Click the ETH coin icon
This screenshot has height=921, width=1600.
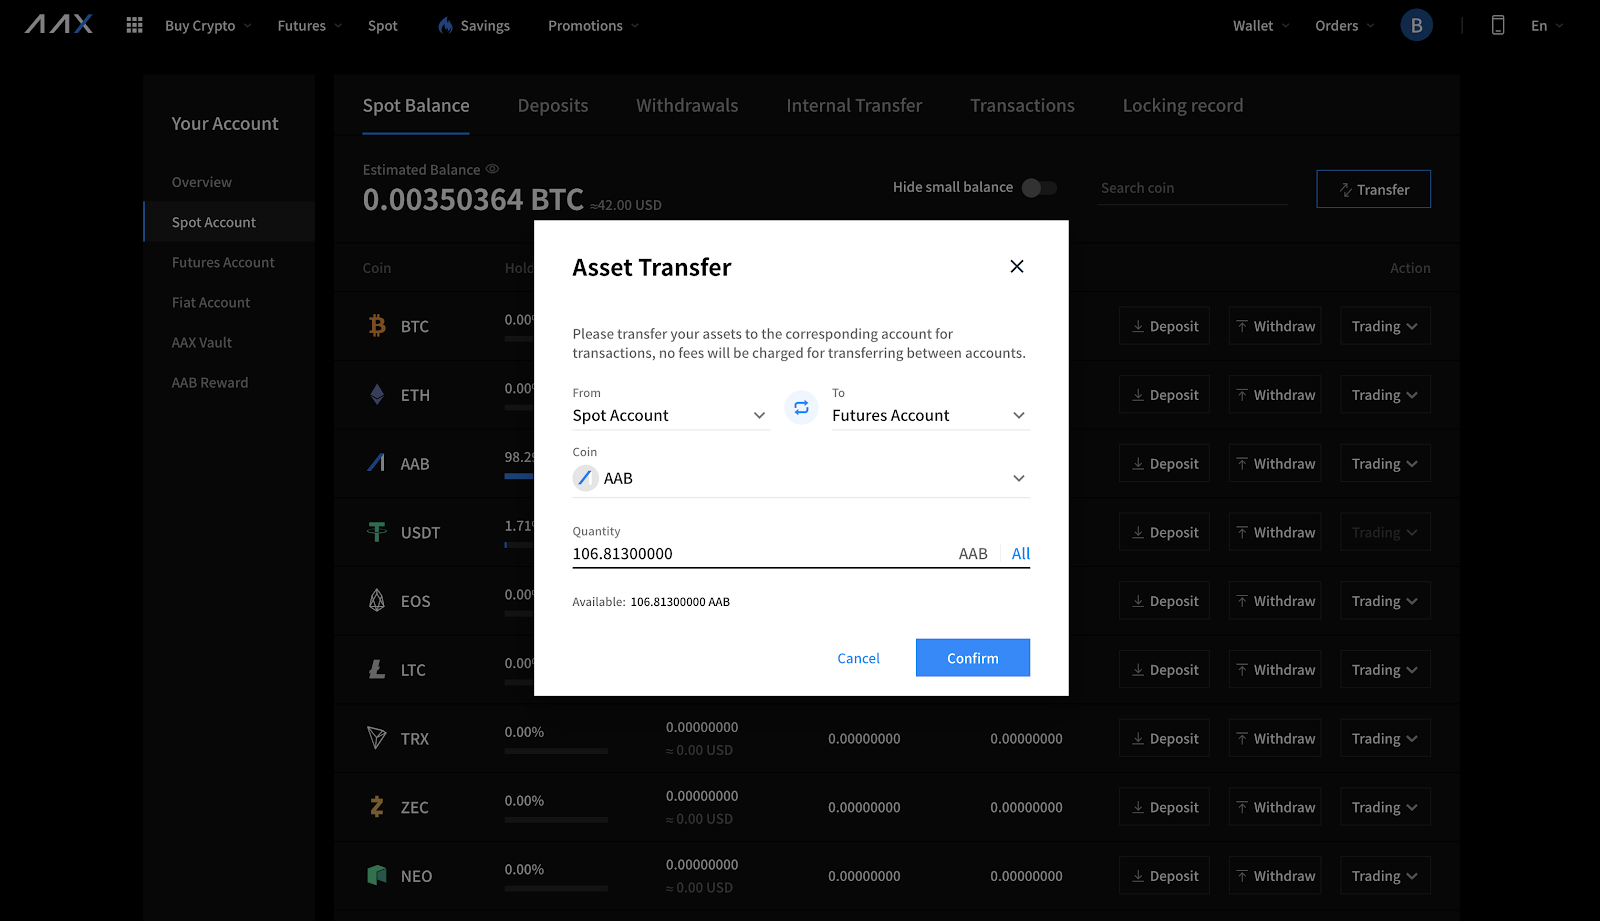pos(377,395)
